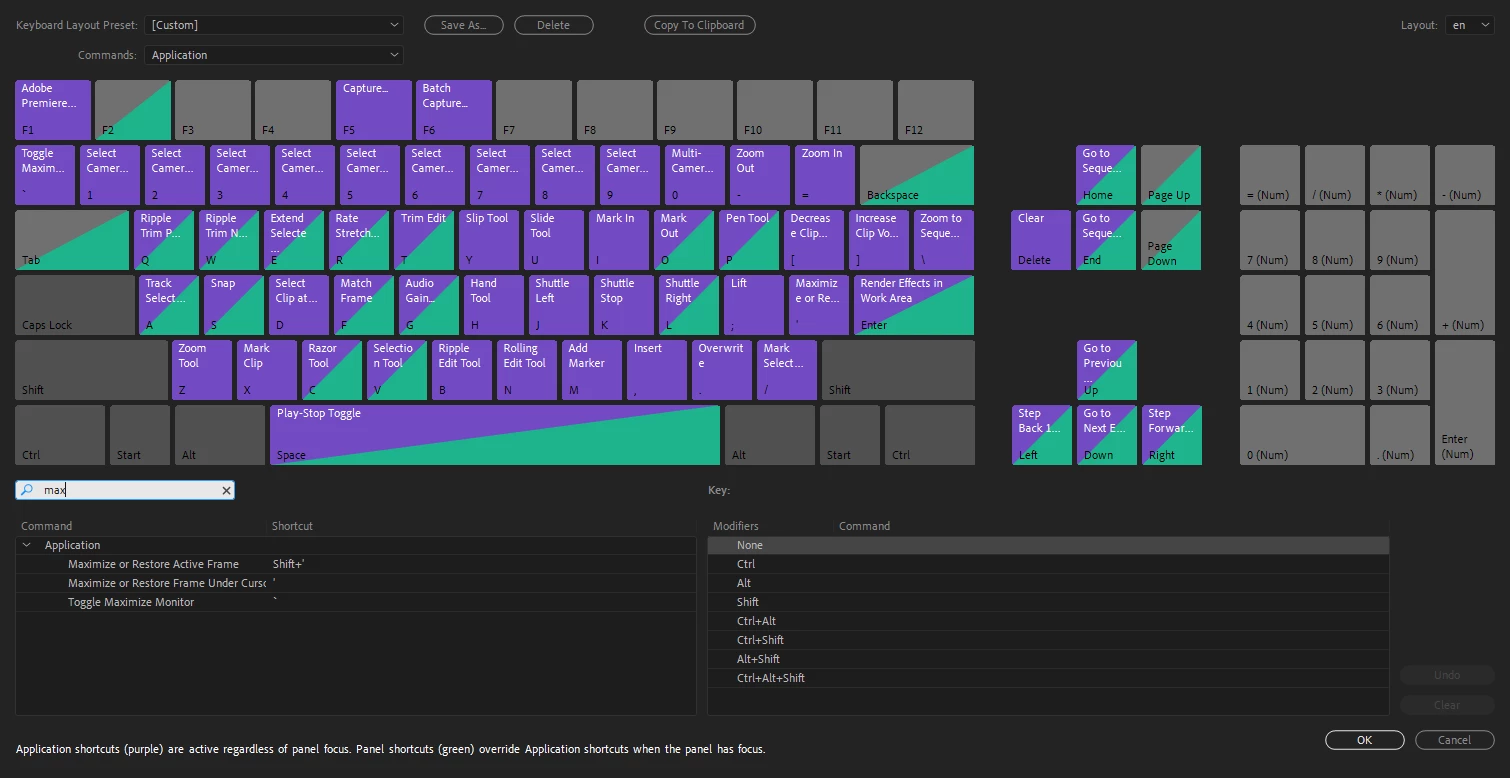Select the Add Marker M key
The image size is (1510, 778).
click(592, 370)
